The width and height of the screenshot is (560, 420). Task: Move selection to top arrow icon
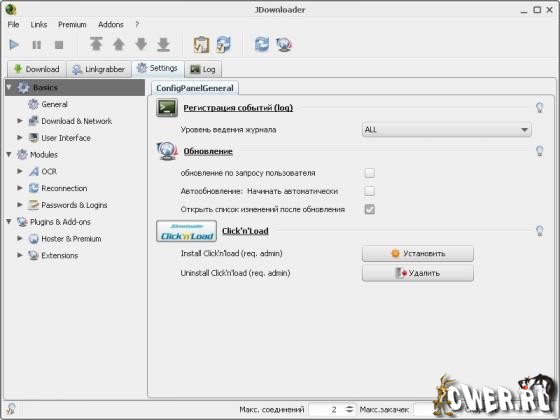96,44
